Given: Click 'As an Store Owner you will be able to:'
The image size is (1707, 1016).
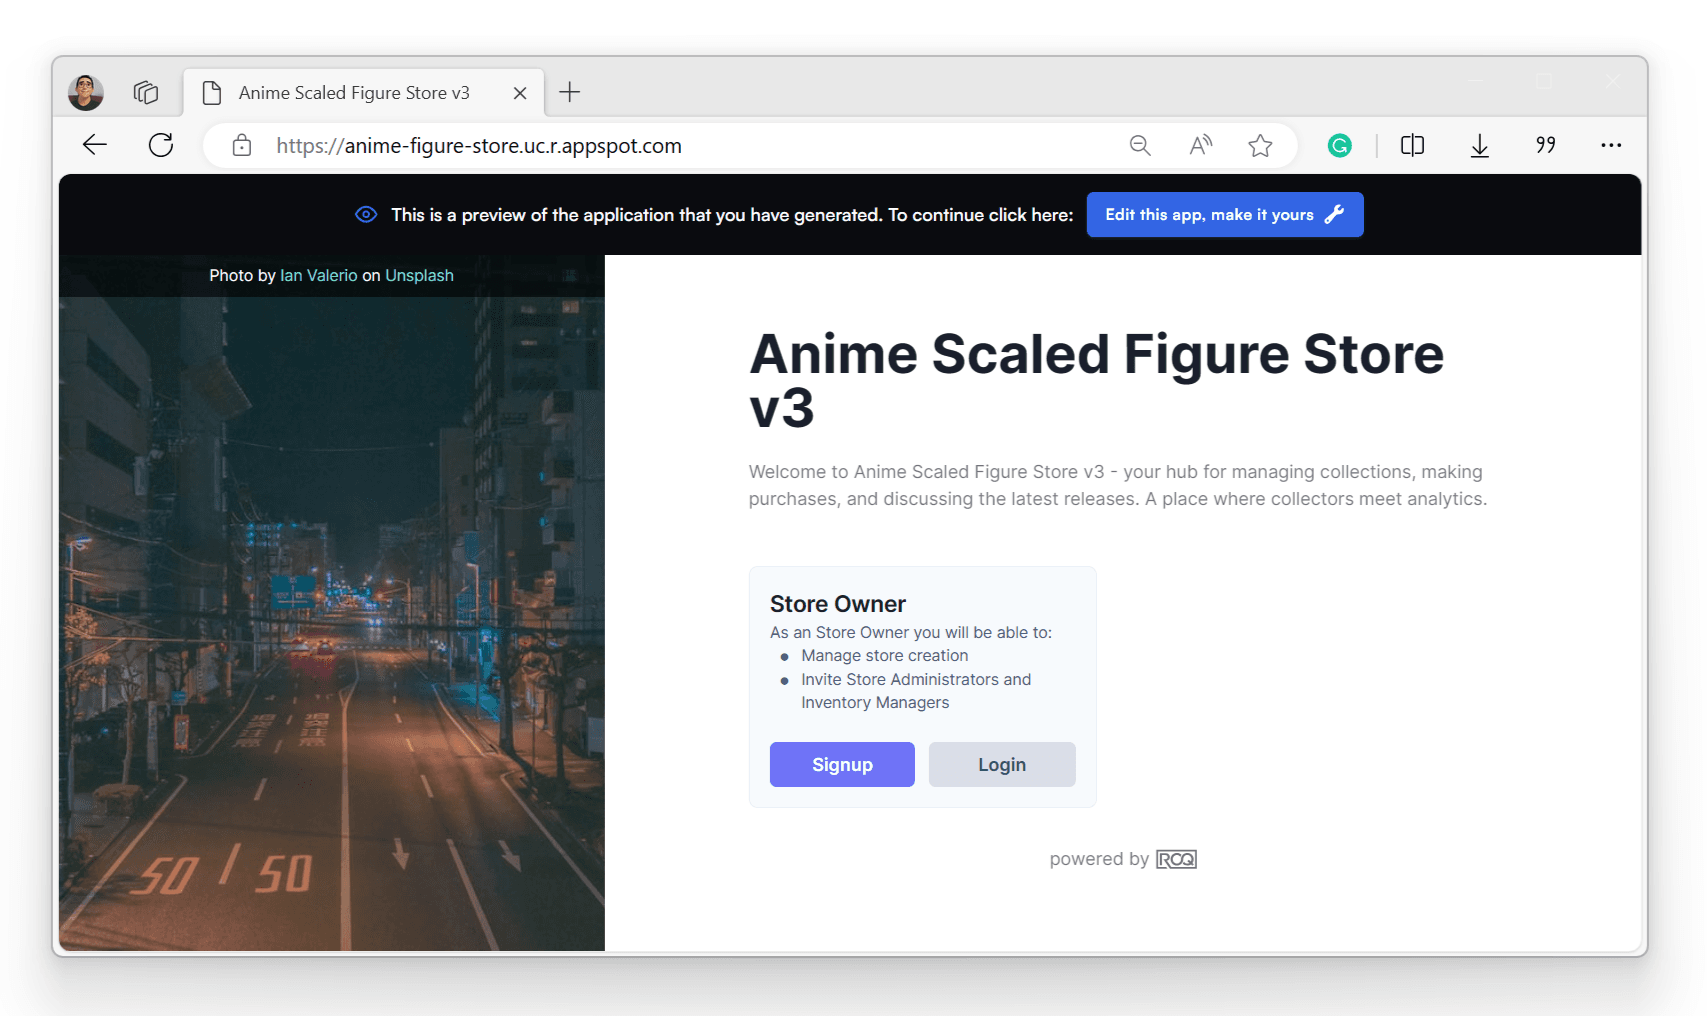Looking at the screenshot, I should coord(911,632).
